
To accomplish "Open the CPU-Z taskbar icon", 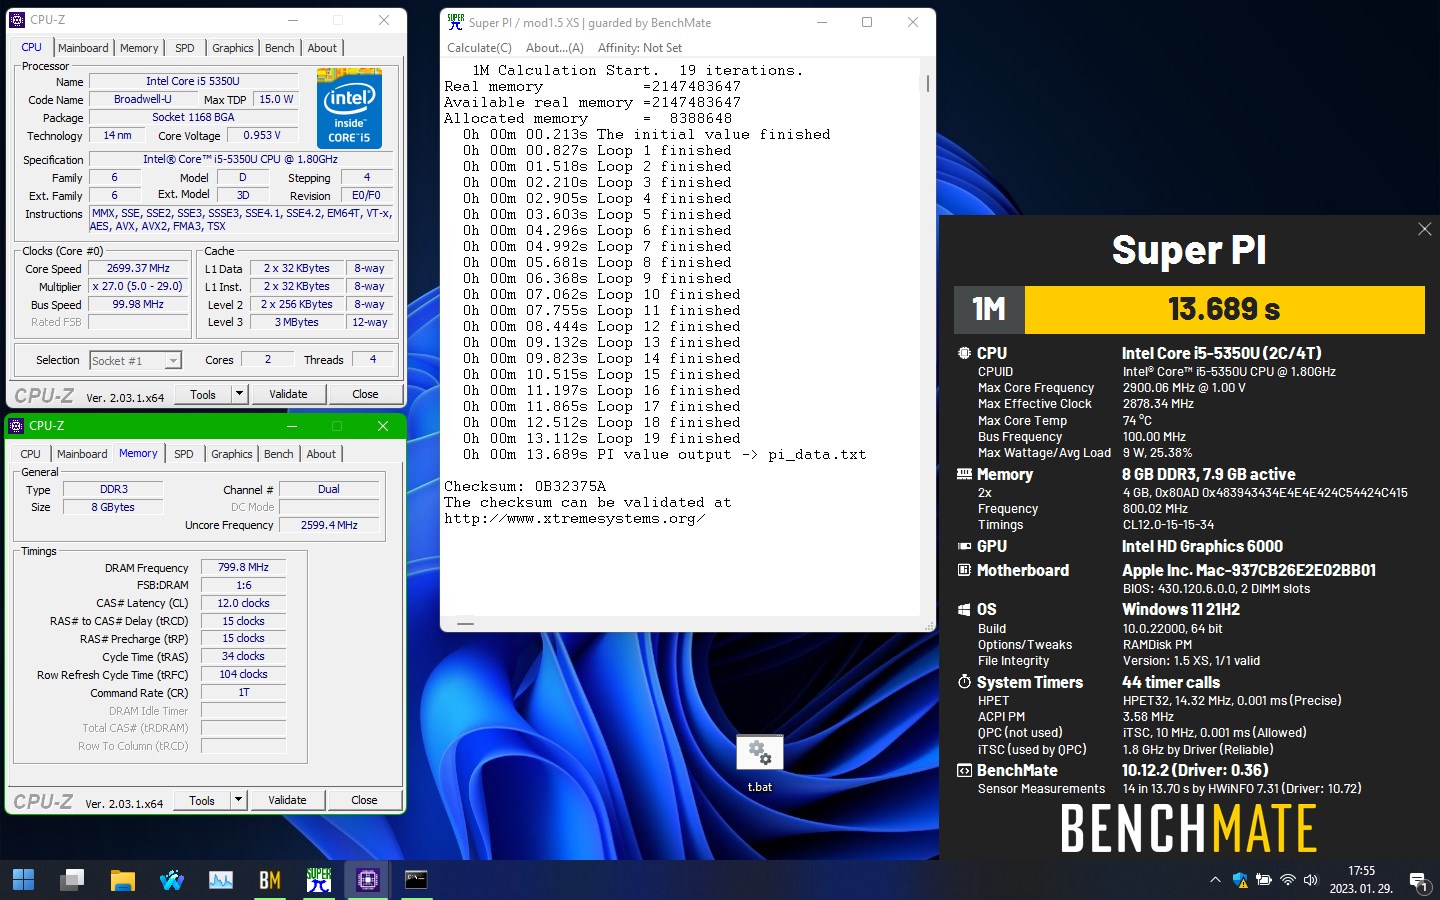I will (x=368, y=880).
